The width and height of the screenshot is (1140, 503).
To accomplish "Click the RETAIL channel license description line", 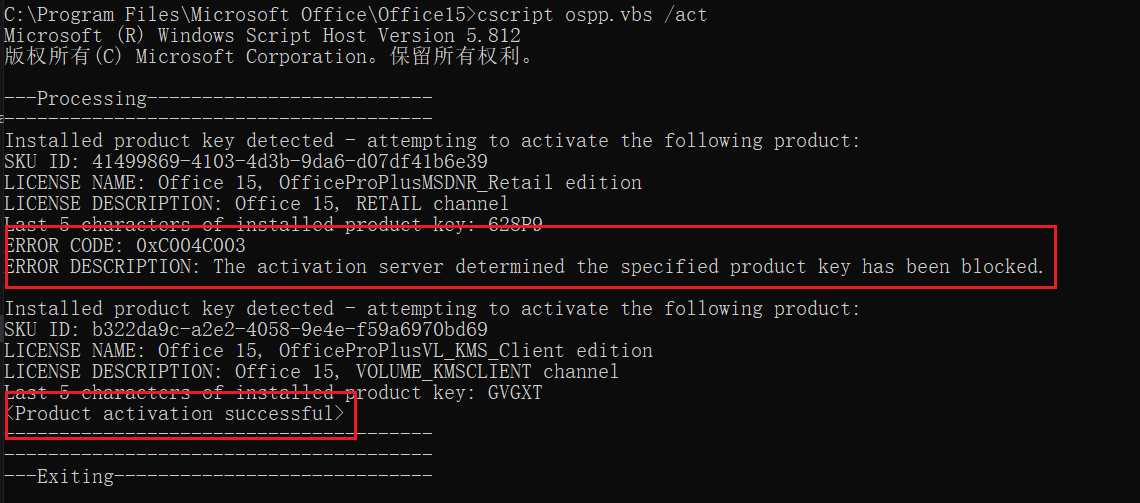I will pos(271,203).
